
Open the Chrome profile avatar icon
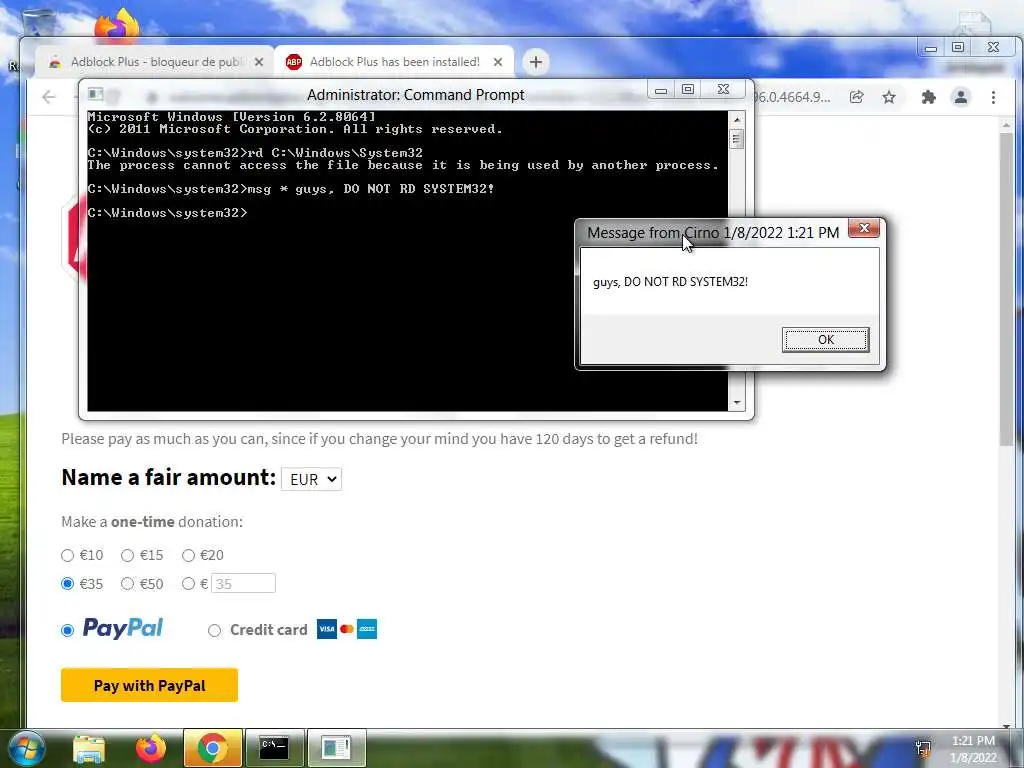(x=961, y=97)
